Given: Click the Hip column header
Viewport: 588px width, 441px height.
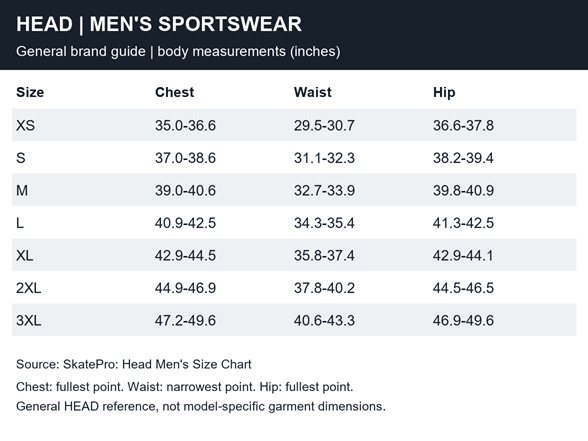Looking at the screenshot, I should 444,92.
